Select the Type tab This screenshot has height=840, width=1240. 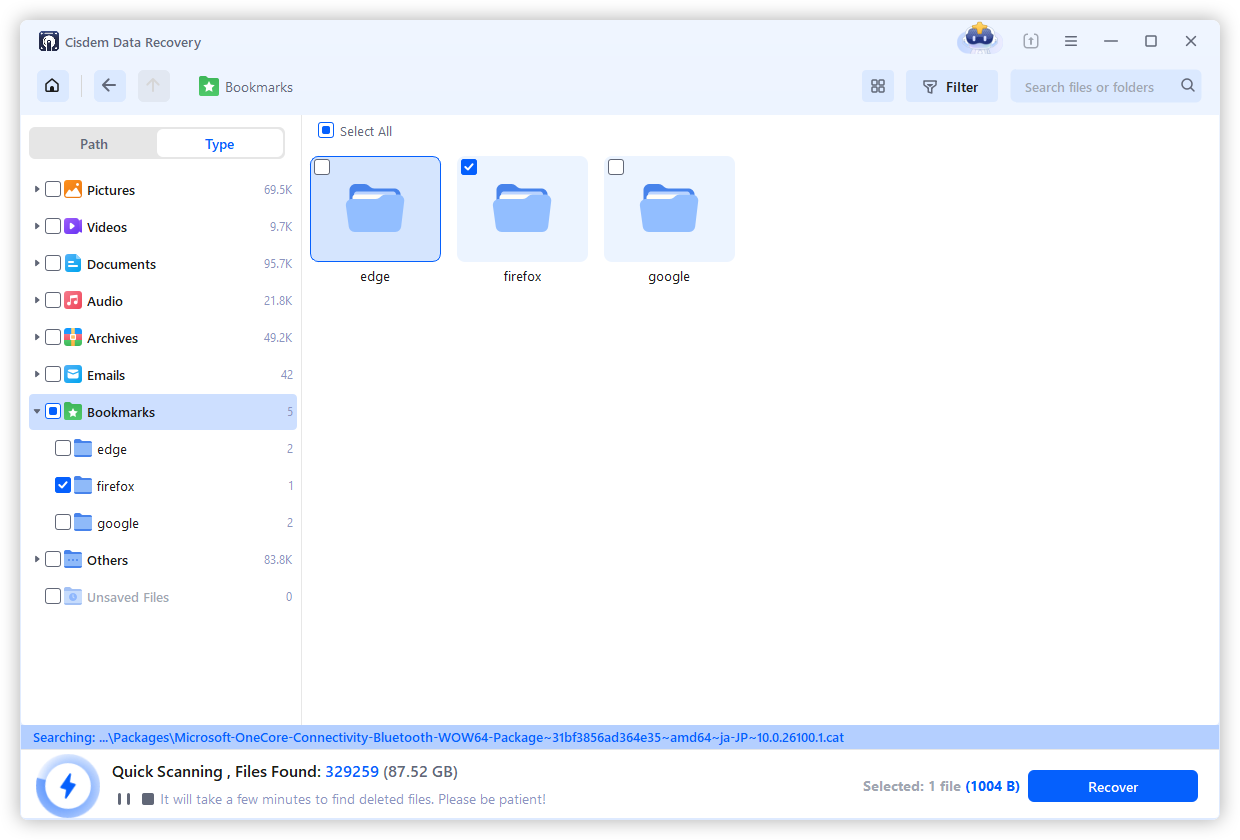coord(219,143)
